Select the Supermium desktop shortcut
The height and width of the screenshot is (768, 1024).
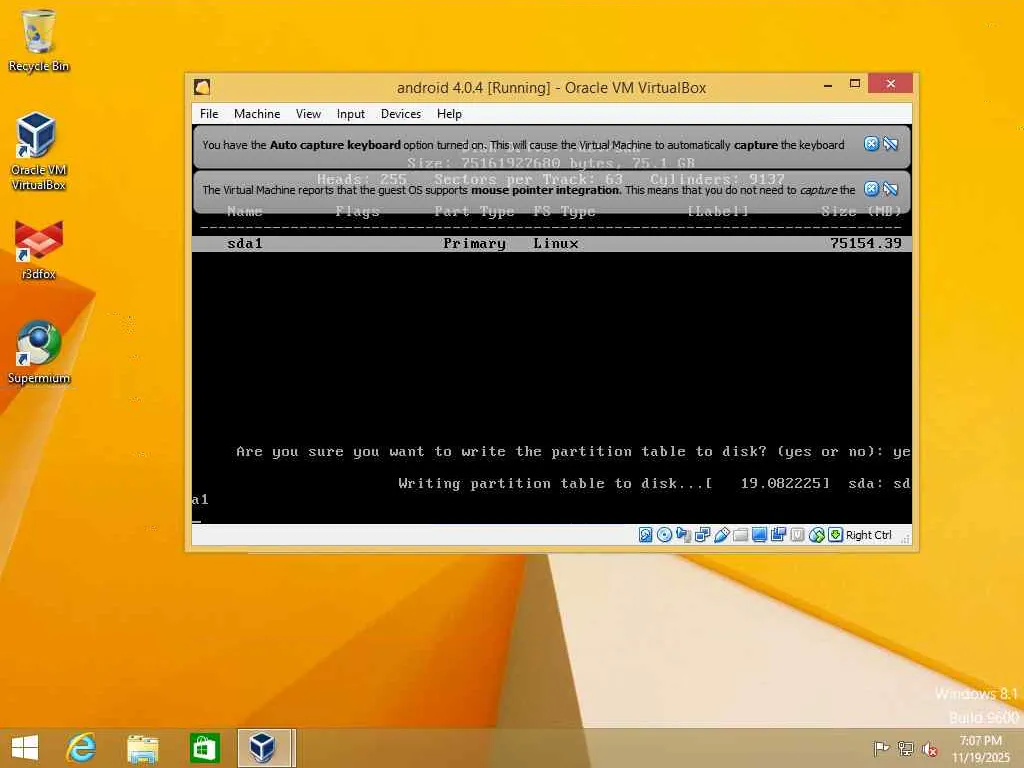pyautogui.click(x=39, y=353)
